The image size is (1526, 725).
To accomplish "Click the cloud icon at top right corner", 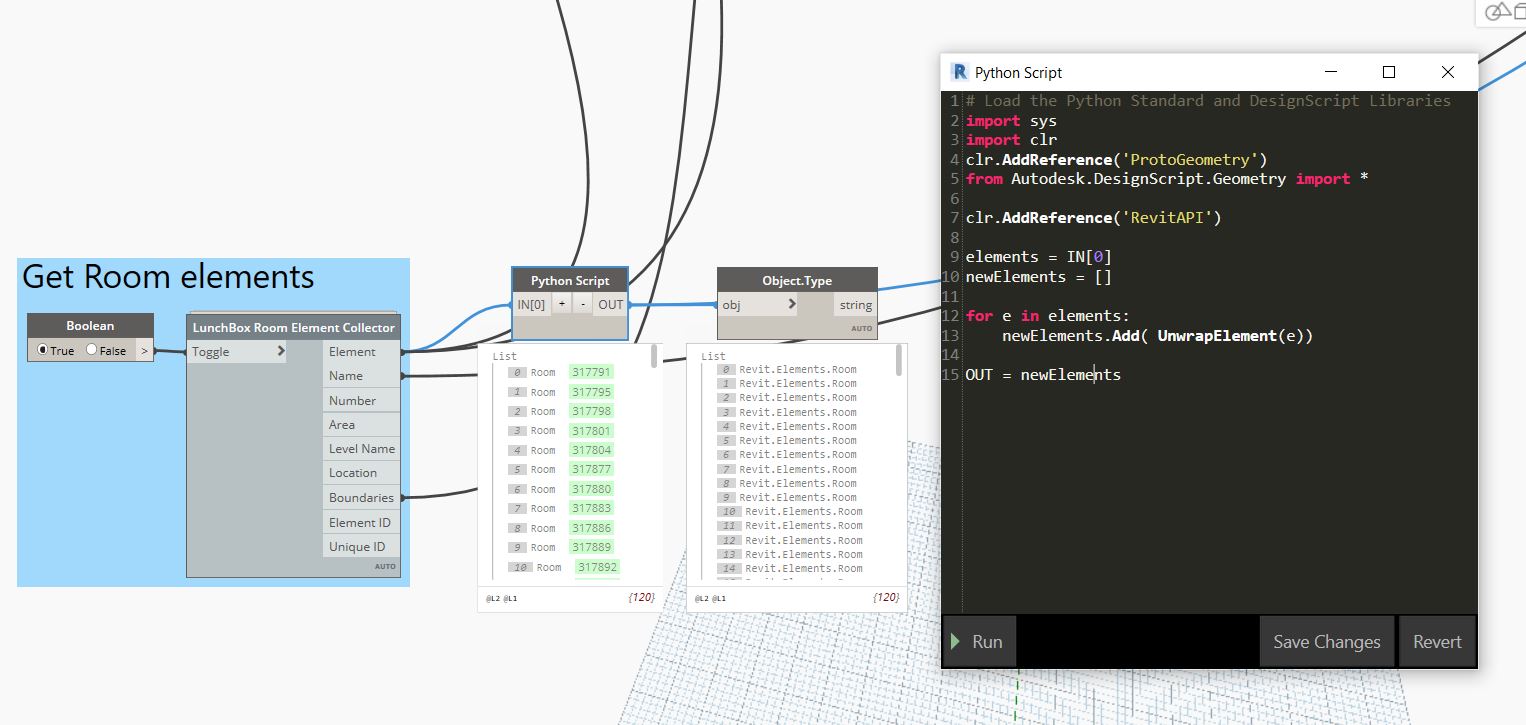I will [1497, 11].
